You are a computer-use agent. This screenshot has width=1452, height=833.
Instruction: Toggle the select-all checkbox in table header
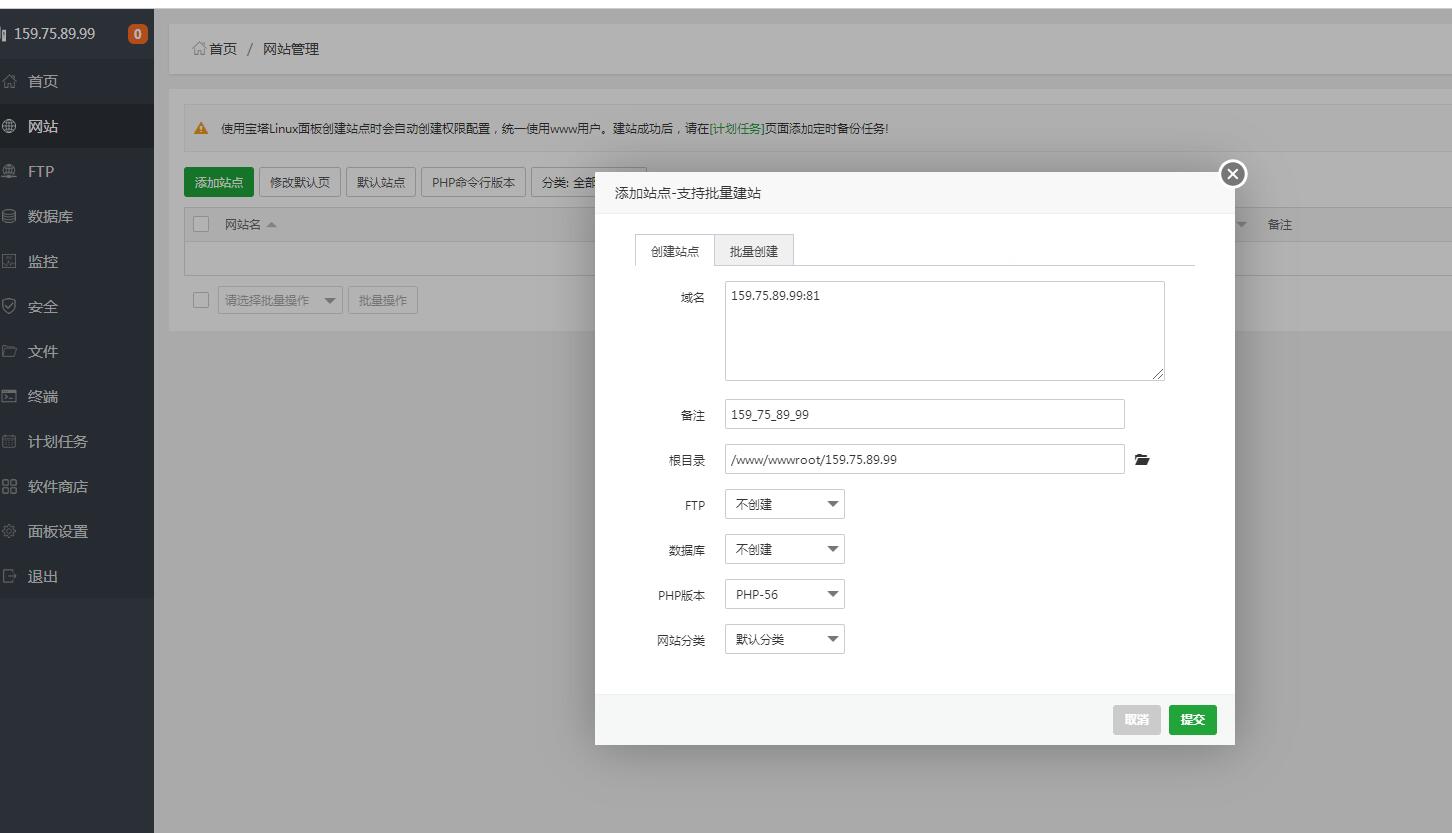pyautogui.click(x=201, y=224)
